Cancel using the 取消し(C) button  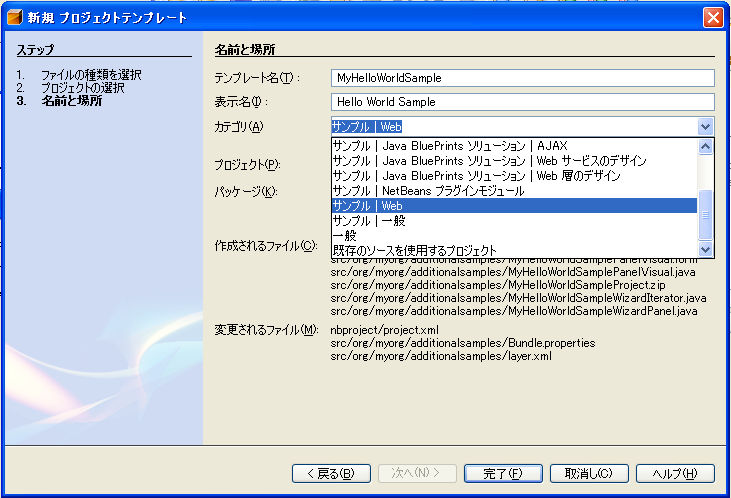click(x=589, y=473)
